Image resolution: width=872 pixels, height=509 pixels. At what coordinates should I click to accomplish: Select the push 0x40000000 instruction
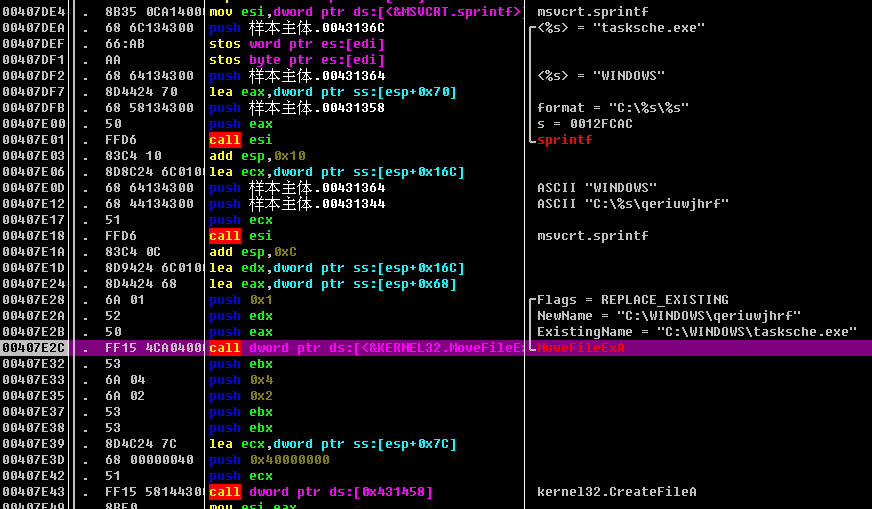click(x=272, y=460)
